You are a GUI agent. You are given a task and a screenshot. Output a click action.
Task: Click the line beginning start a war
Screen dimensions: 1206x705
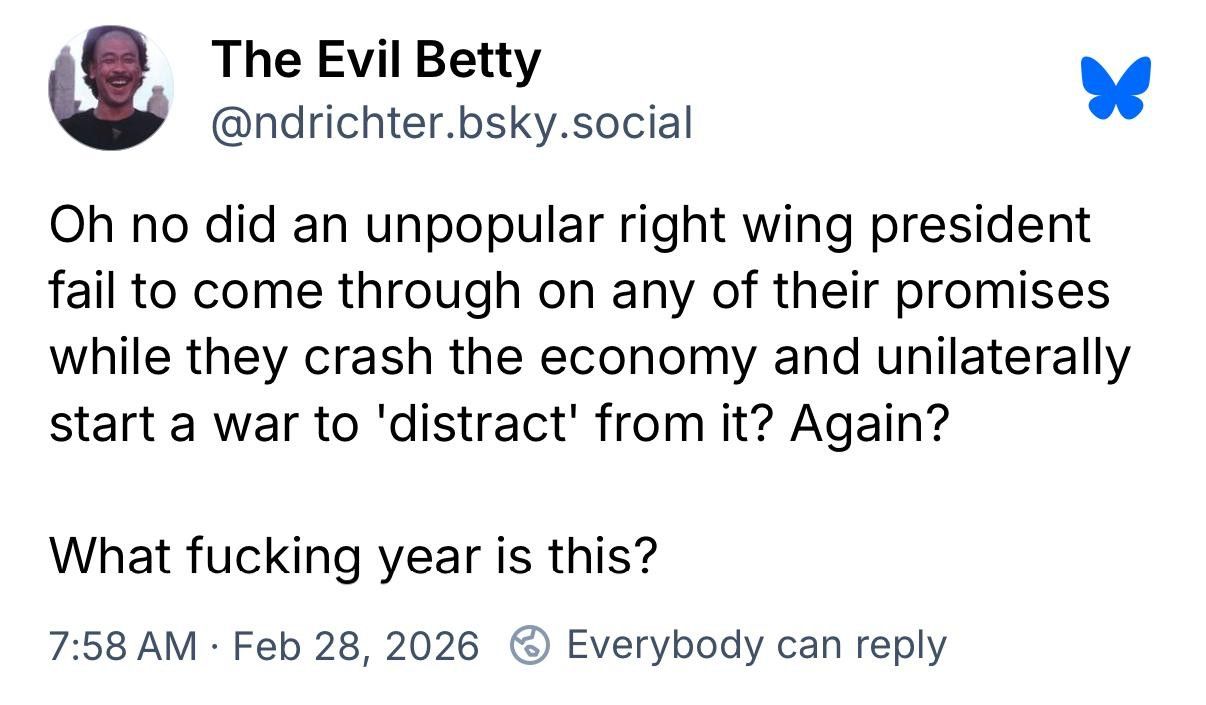[x=498, y=426]
